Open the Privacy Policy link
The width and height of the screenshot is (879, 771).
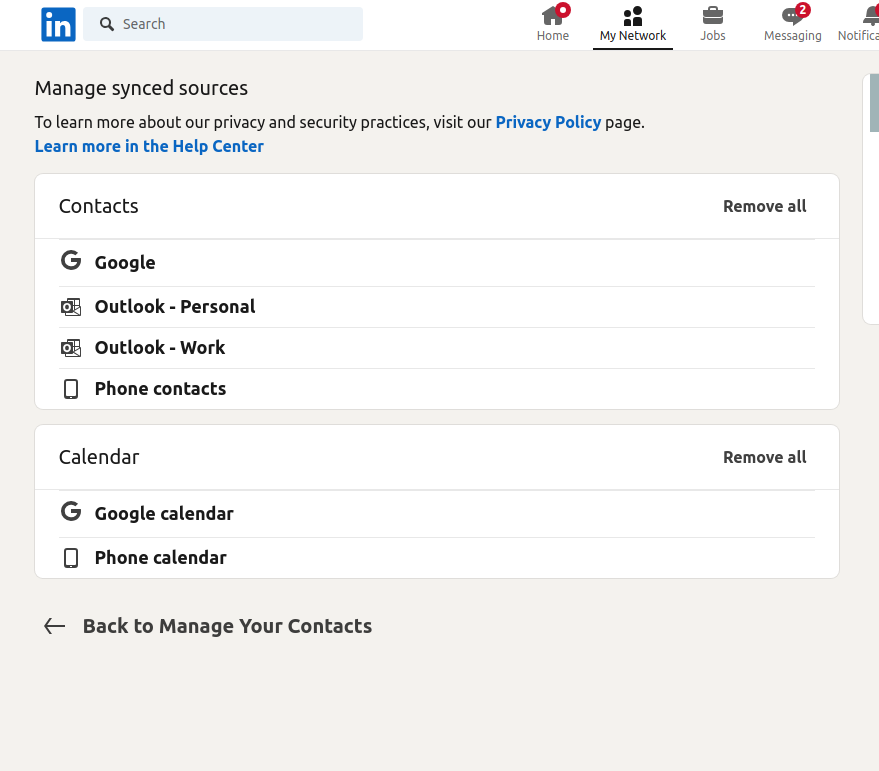point(548,122)
